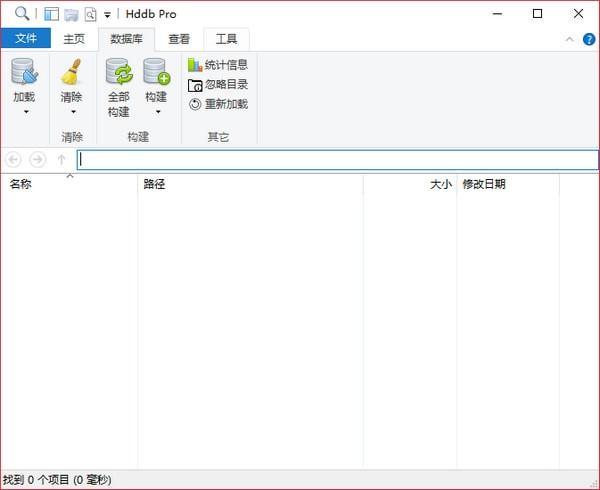Click the document search icon in title bar
The height and width of the screenshot is (490, 600).
pos(90,15)
